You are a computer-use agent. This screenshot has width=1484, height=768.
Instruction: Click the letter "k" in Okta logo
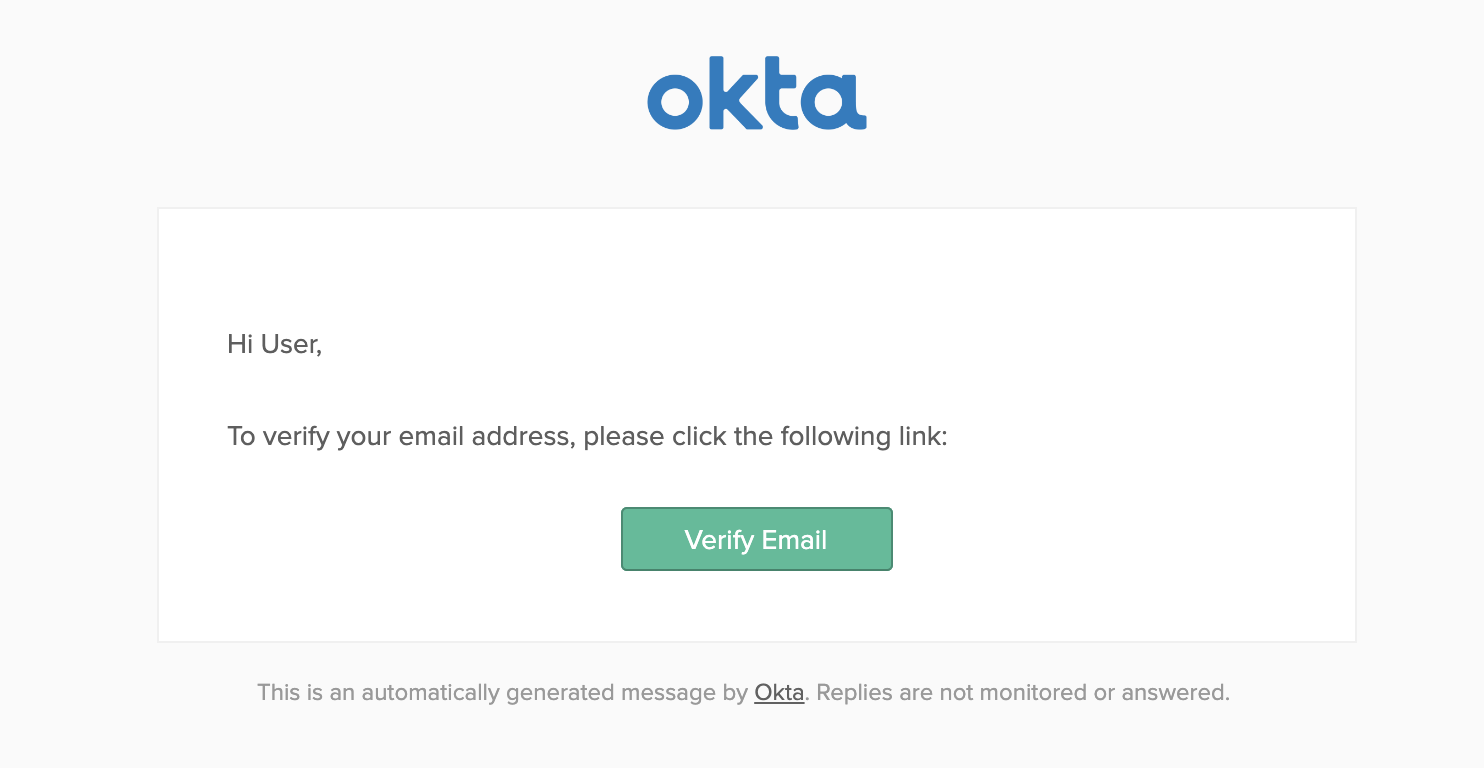[x=731, y=94]
